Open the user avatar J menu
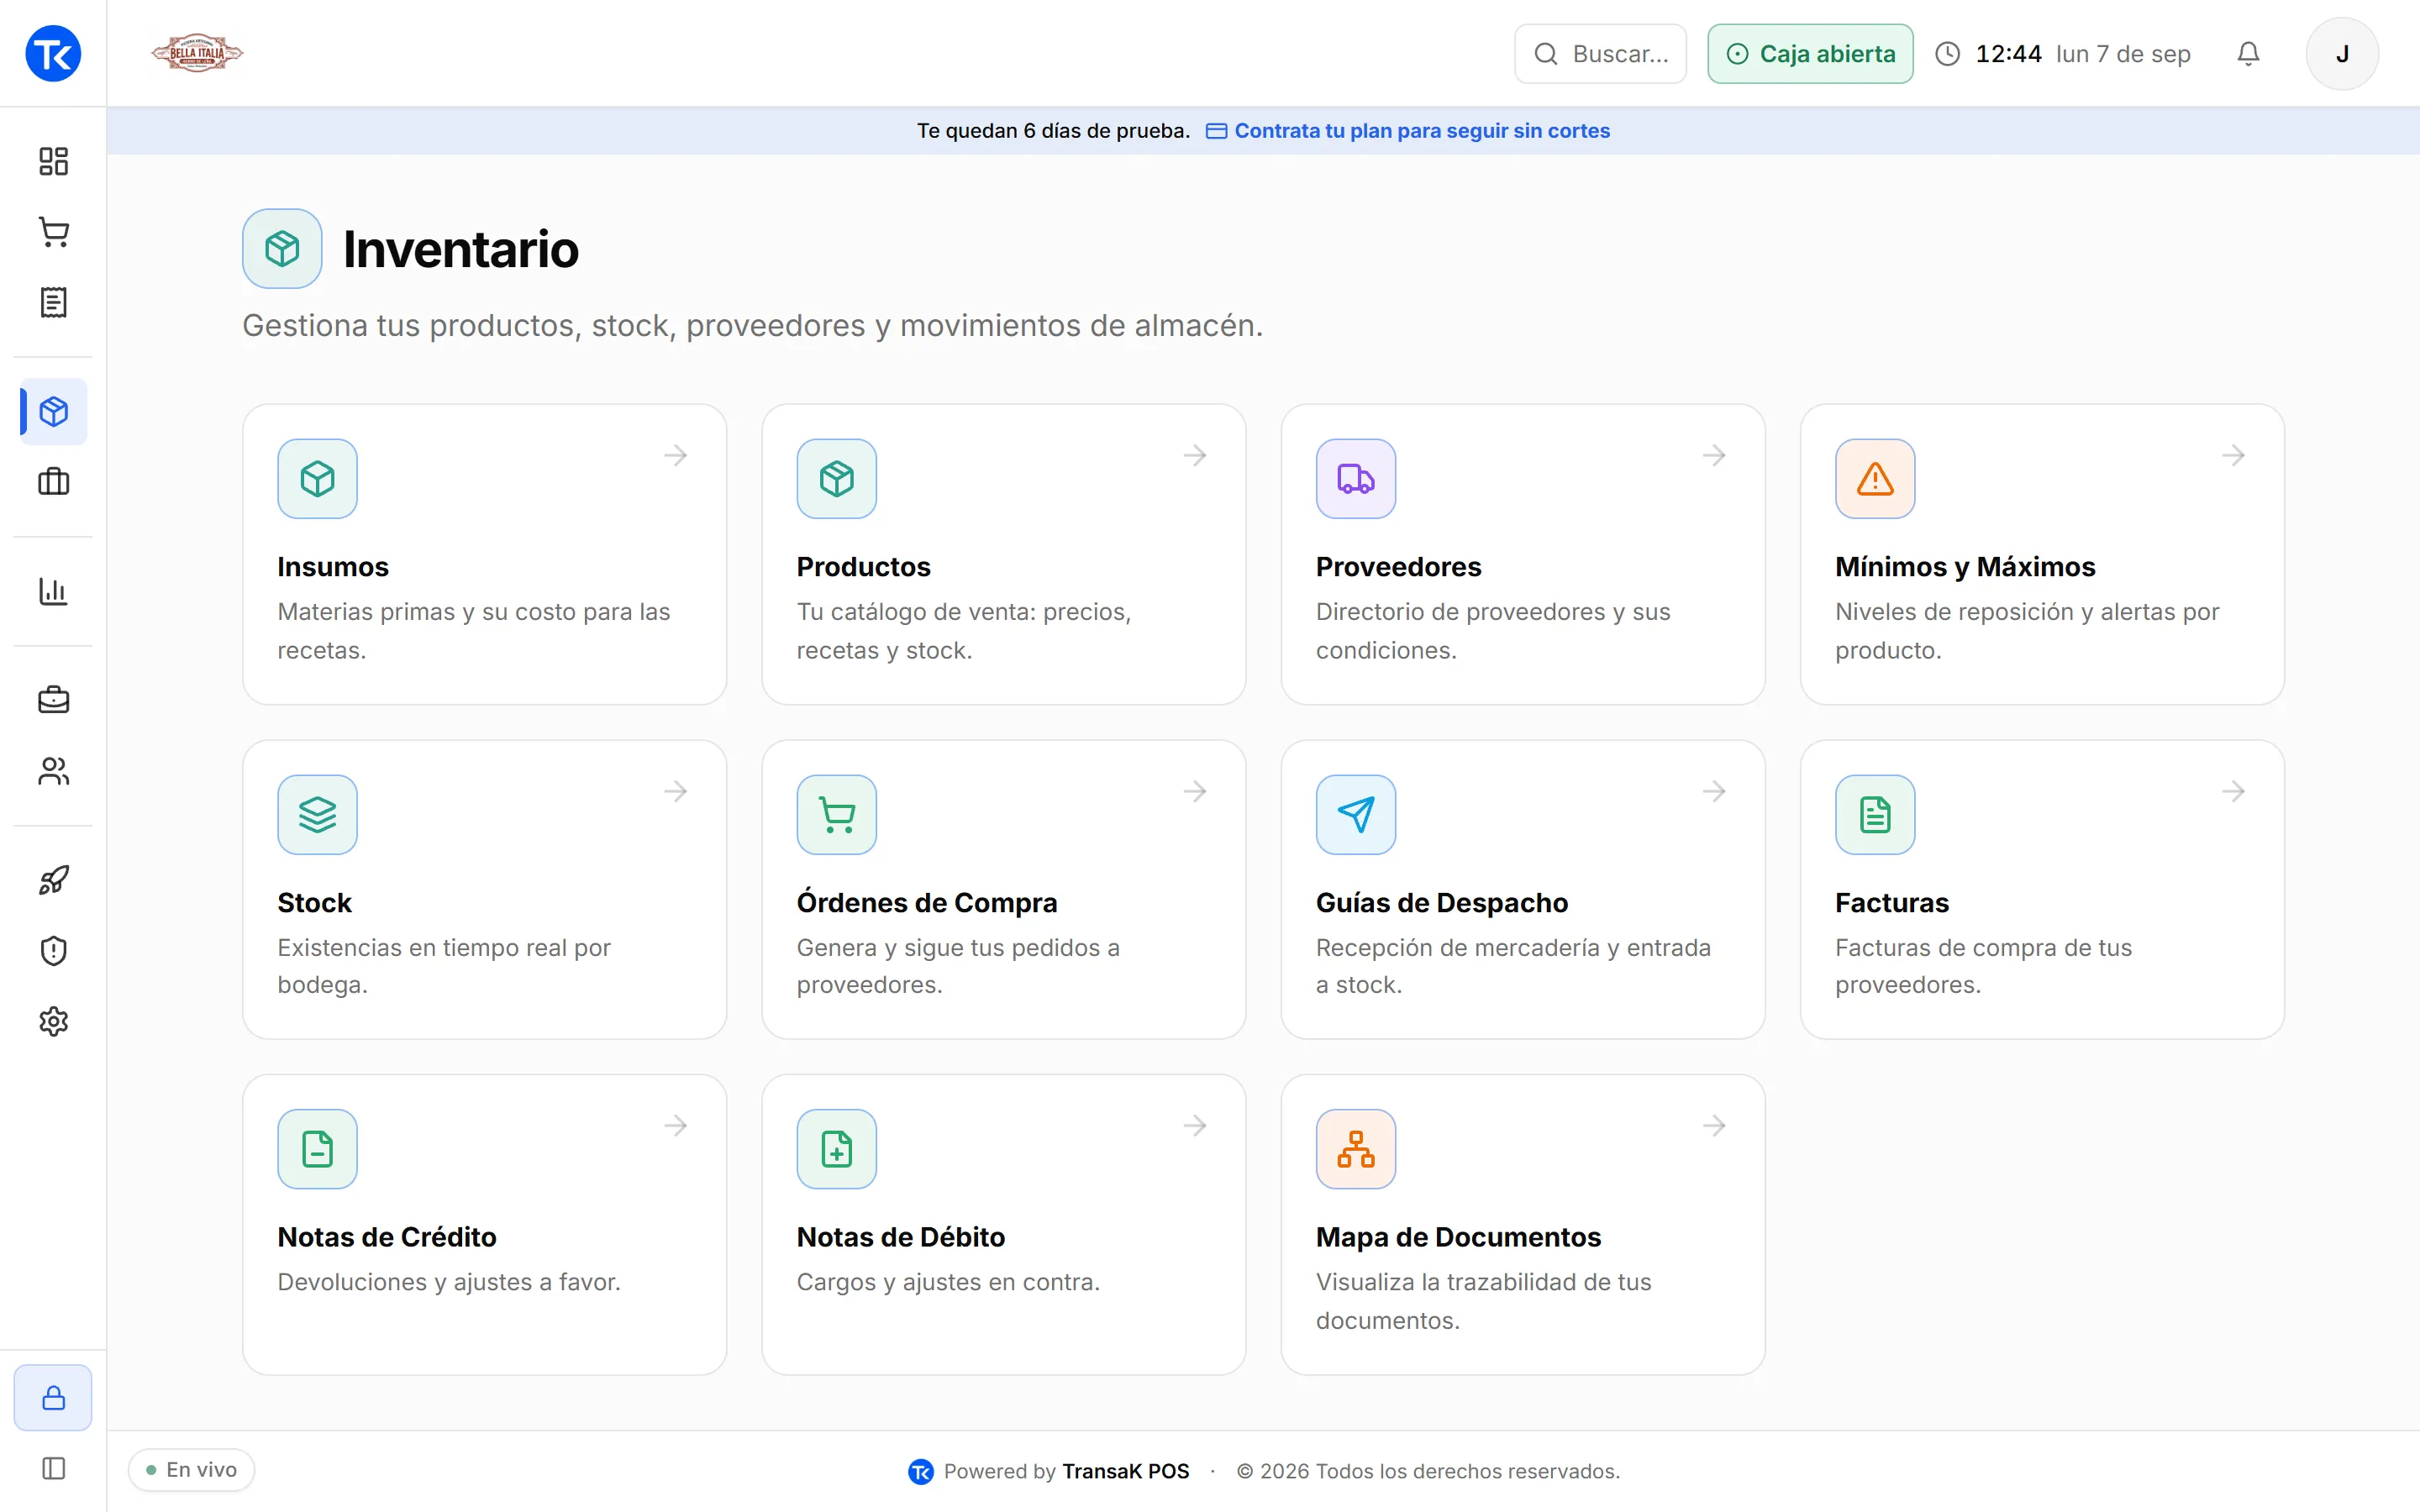This screenshot has height=1512, width=2420. [2342, 54]
